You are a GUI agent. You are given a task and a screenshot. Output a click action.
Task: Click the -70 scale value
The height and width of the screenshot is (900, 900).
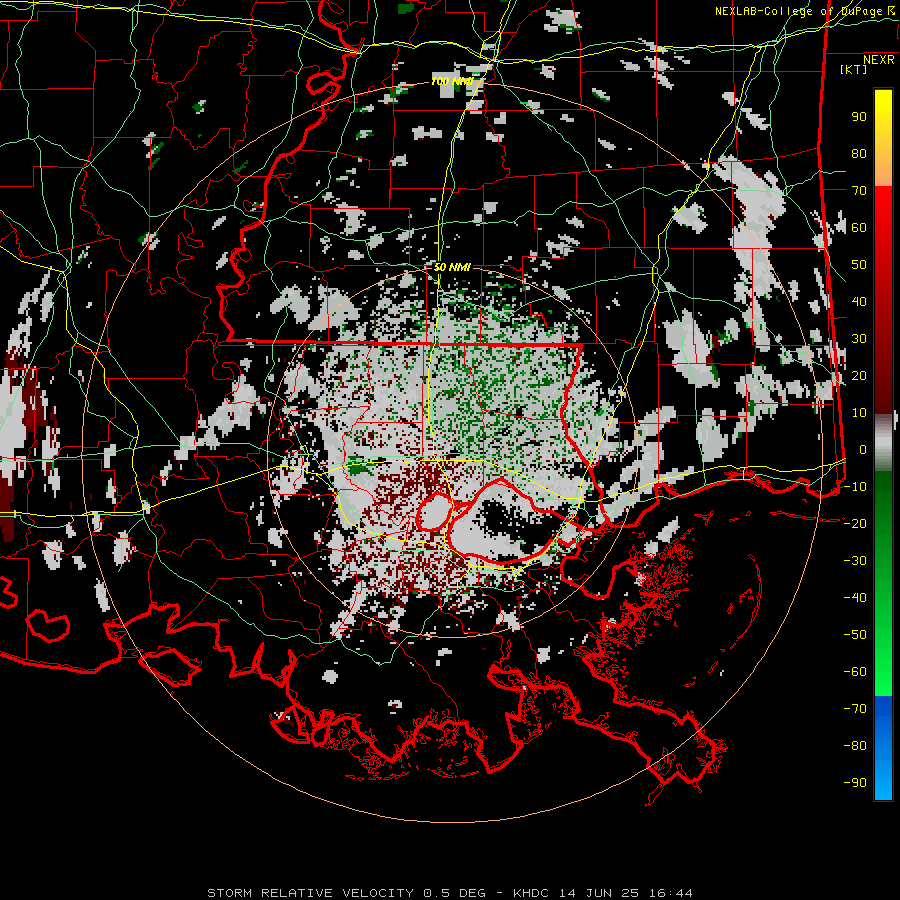(855, 709)
